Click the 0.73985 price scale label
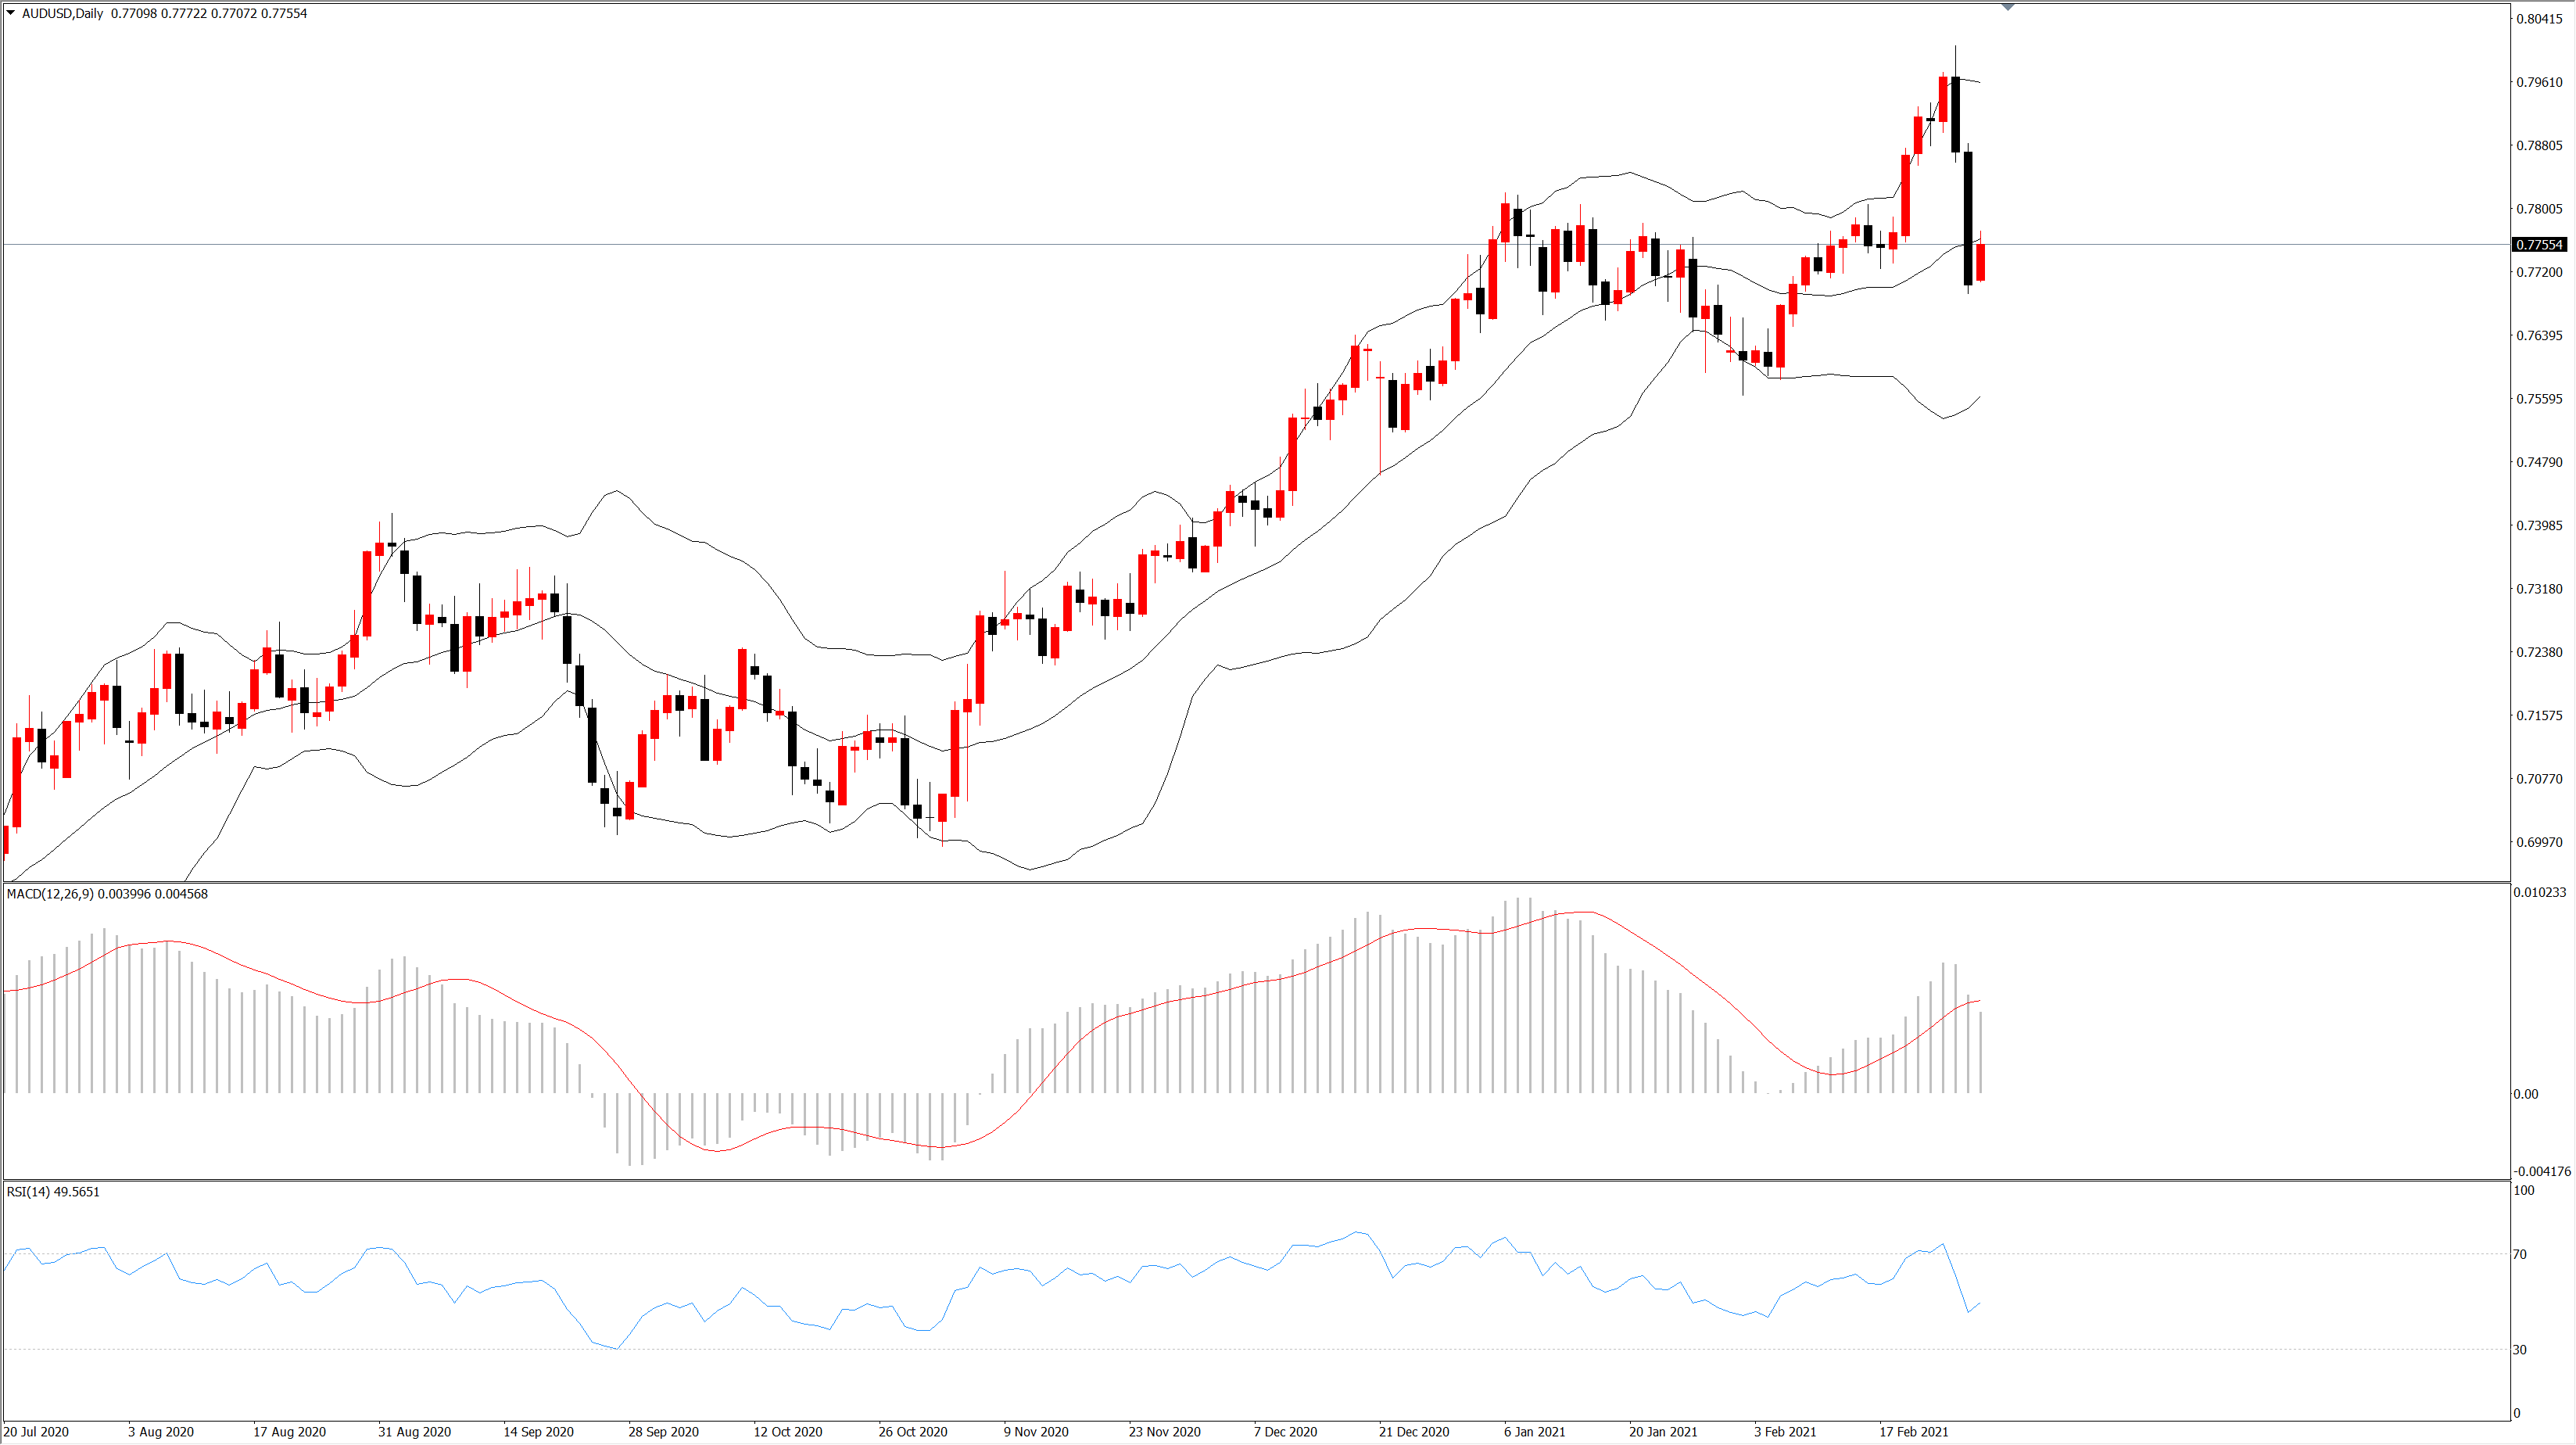2576x1445 pixels. 2539,526
